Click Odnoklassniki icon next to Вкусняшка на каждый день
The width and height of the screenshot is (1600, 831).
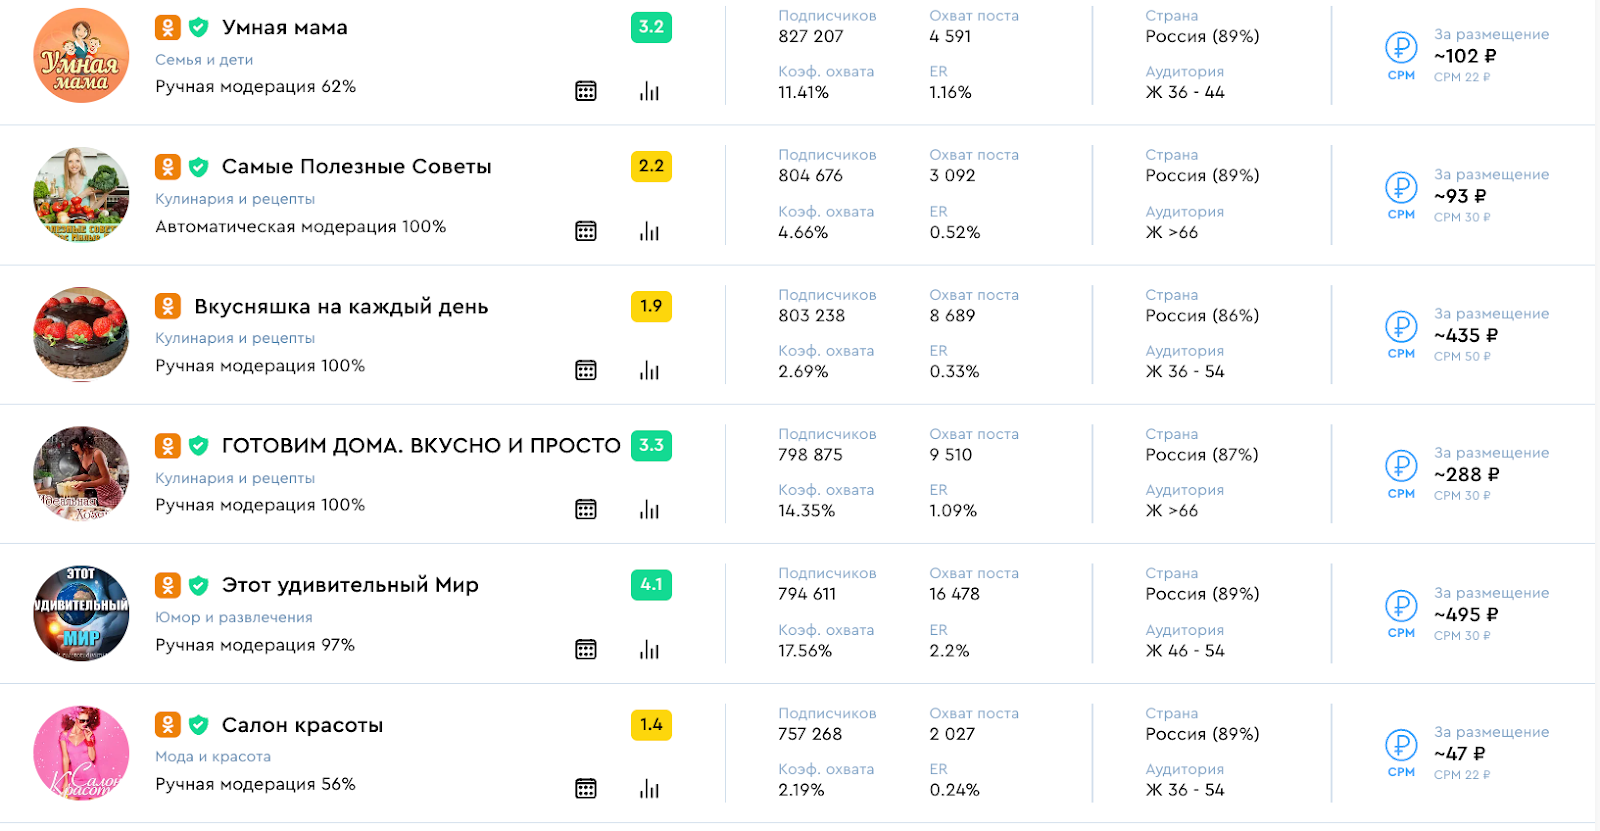(x=168, y=306)
